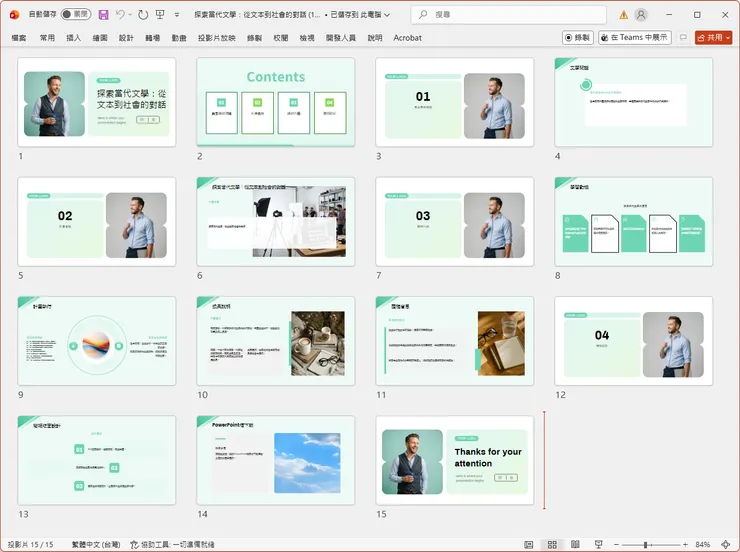Open the 錄製 ribbon tab

(254, 38)
